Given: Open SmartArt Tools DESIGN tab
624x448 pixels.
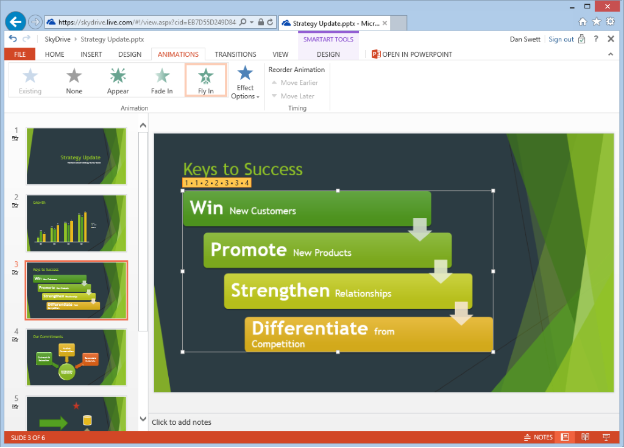Looking at the screenshot, I should [328, 54].
